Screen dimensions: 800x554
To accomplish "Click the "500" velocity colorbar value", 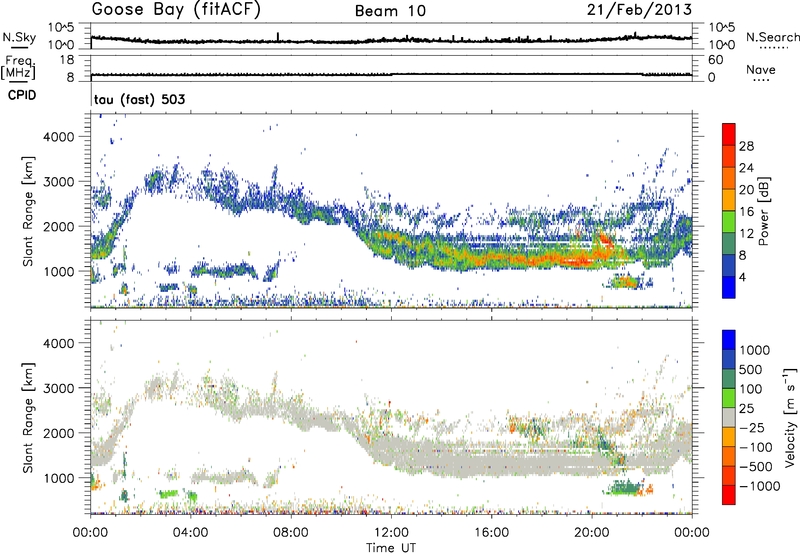I will (751, 369).
